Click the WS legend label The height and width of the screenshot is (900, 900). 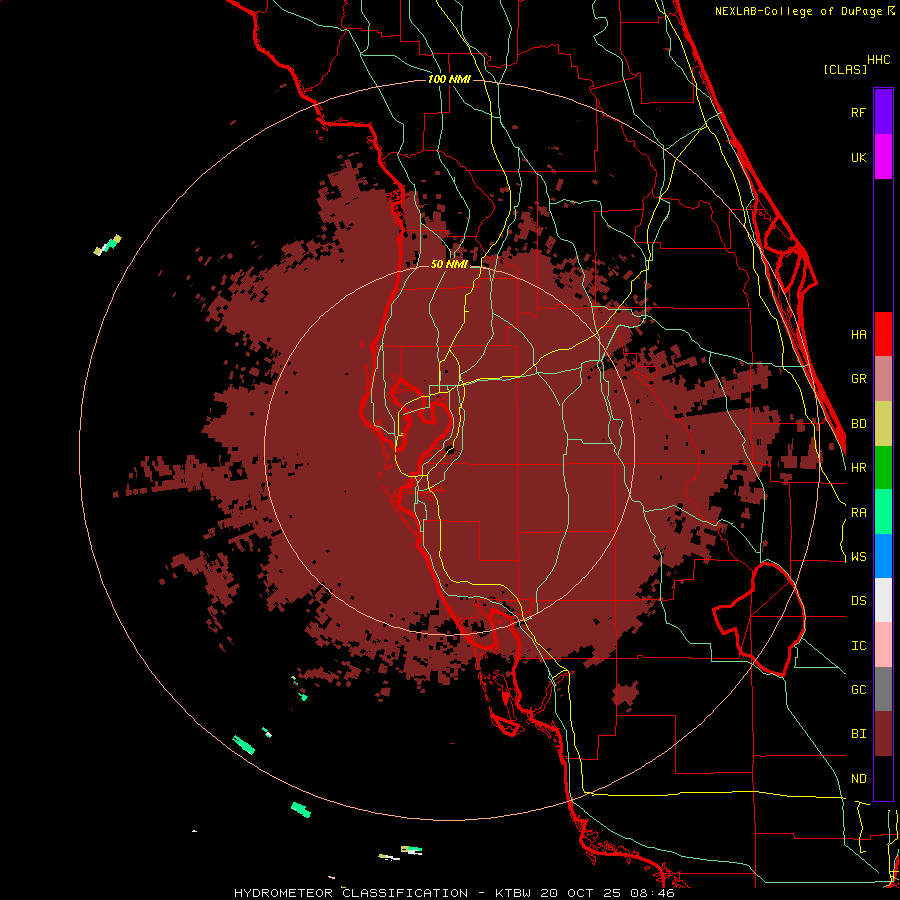pyautogui.click(x=858, y=557)
